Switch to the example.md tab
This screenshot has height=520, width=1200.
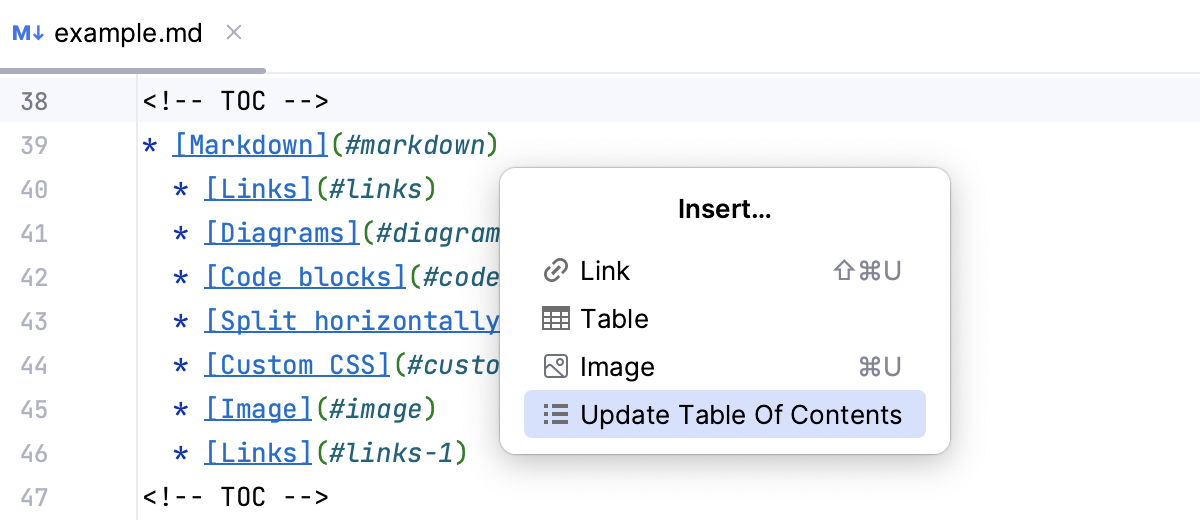point(128,33)
